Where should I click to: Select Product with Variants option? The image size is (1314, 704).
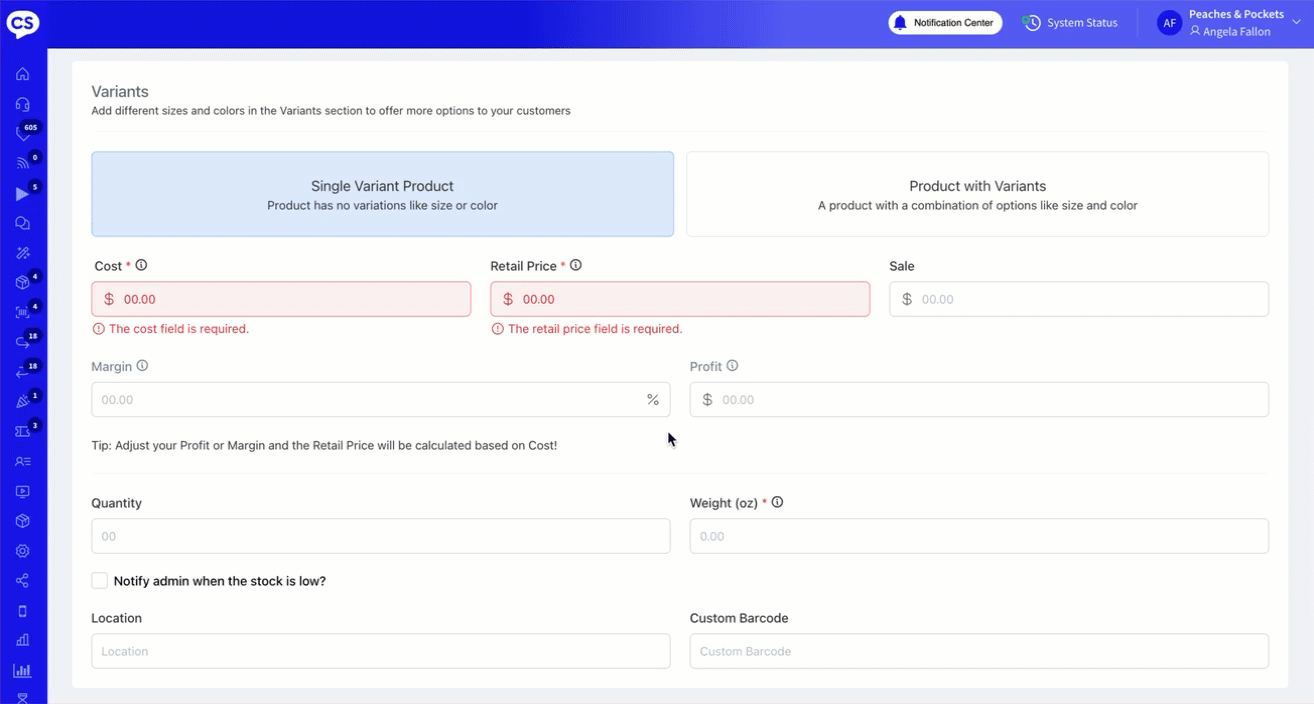[x=977, y=194]
